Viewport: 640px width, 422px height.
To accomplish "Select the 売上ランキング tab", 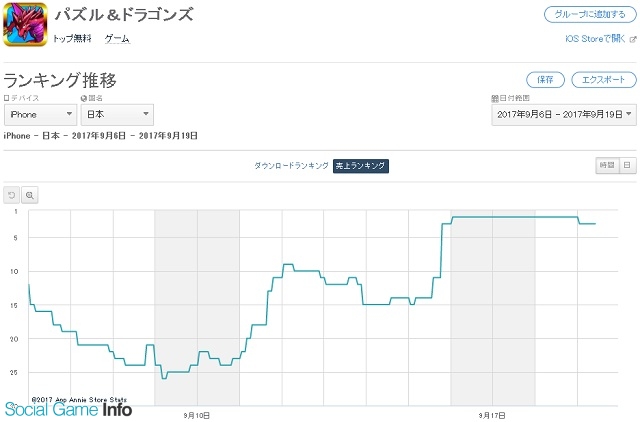I will (x=360, y=165).
